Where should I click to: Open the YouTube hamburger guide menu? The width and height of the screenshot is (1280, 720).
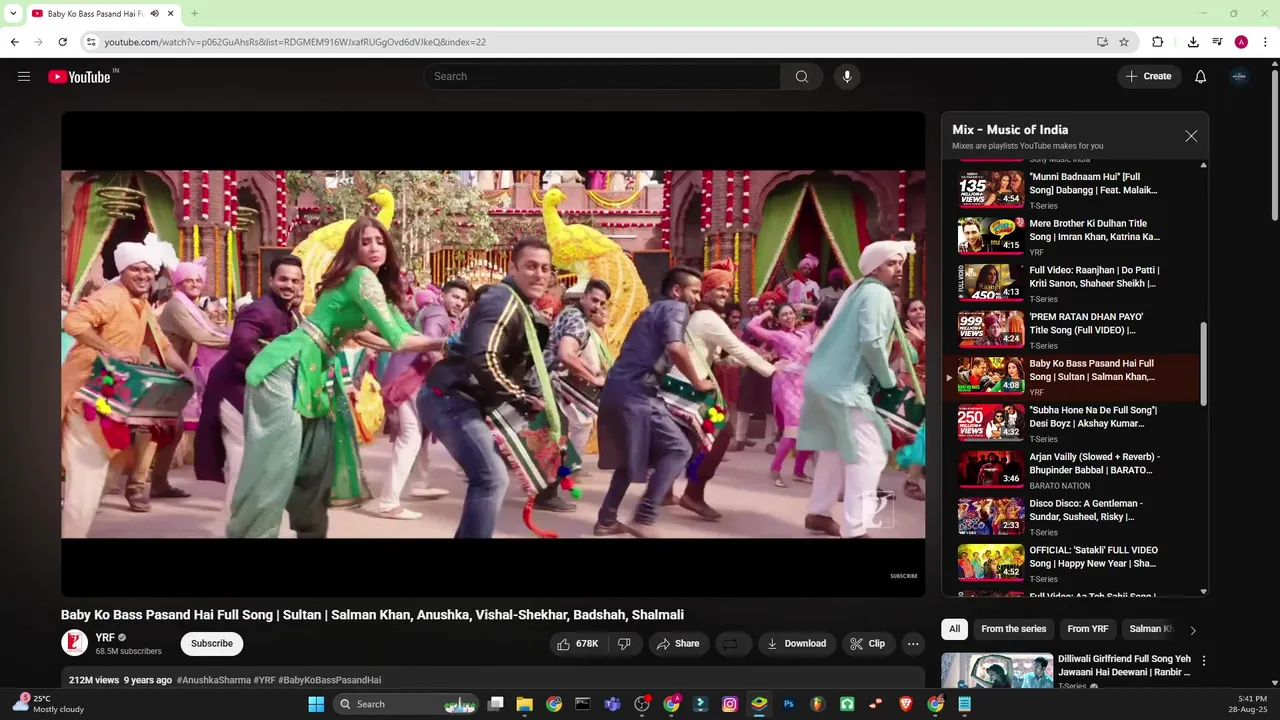click(24, 76)
